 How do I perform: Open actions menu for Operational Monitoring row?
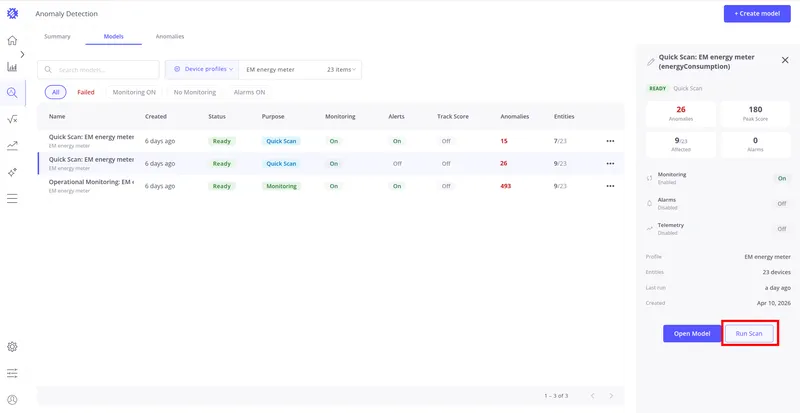coord(610,186)
